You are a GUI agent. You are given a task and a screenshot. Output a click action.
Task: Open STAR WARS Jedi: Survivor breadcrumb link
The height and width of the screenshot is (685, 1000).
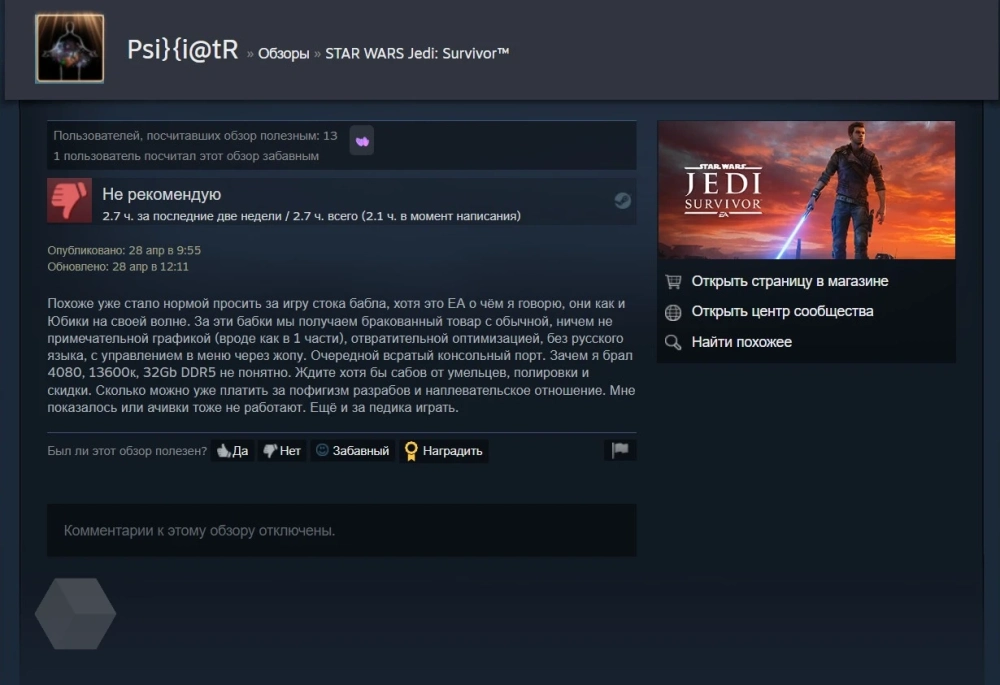[x=417, y=54]
